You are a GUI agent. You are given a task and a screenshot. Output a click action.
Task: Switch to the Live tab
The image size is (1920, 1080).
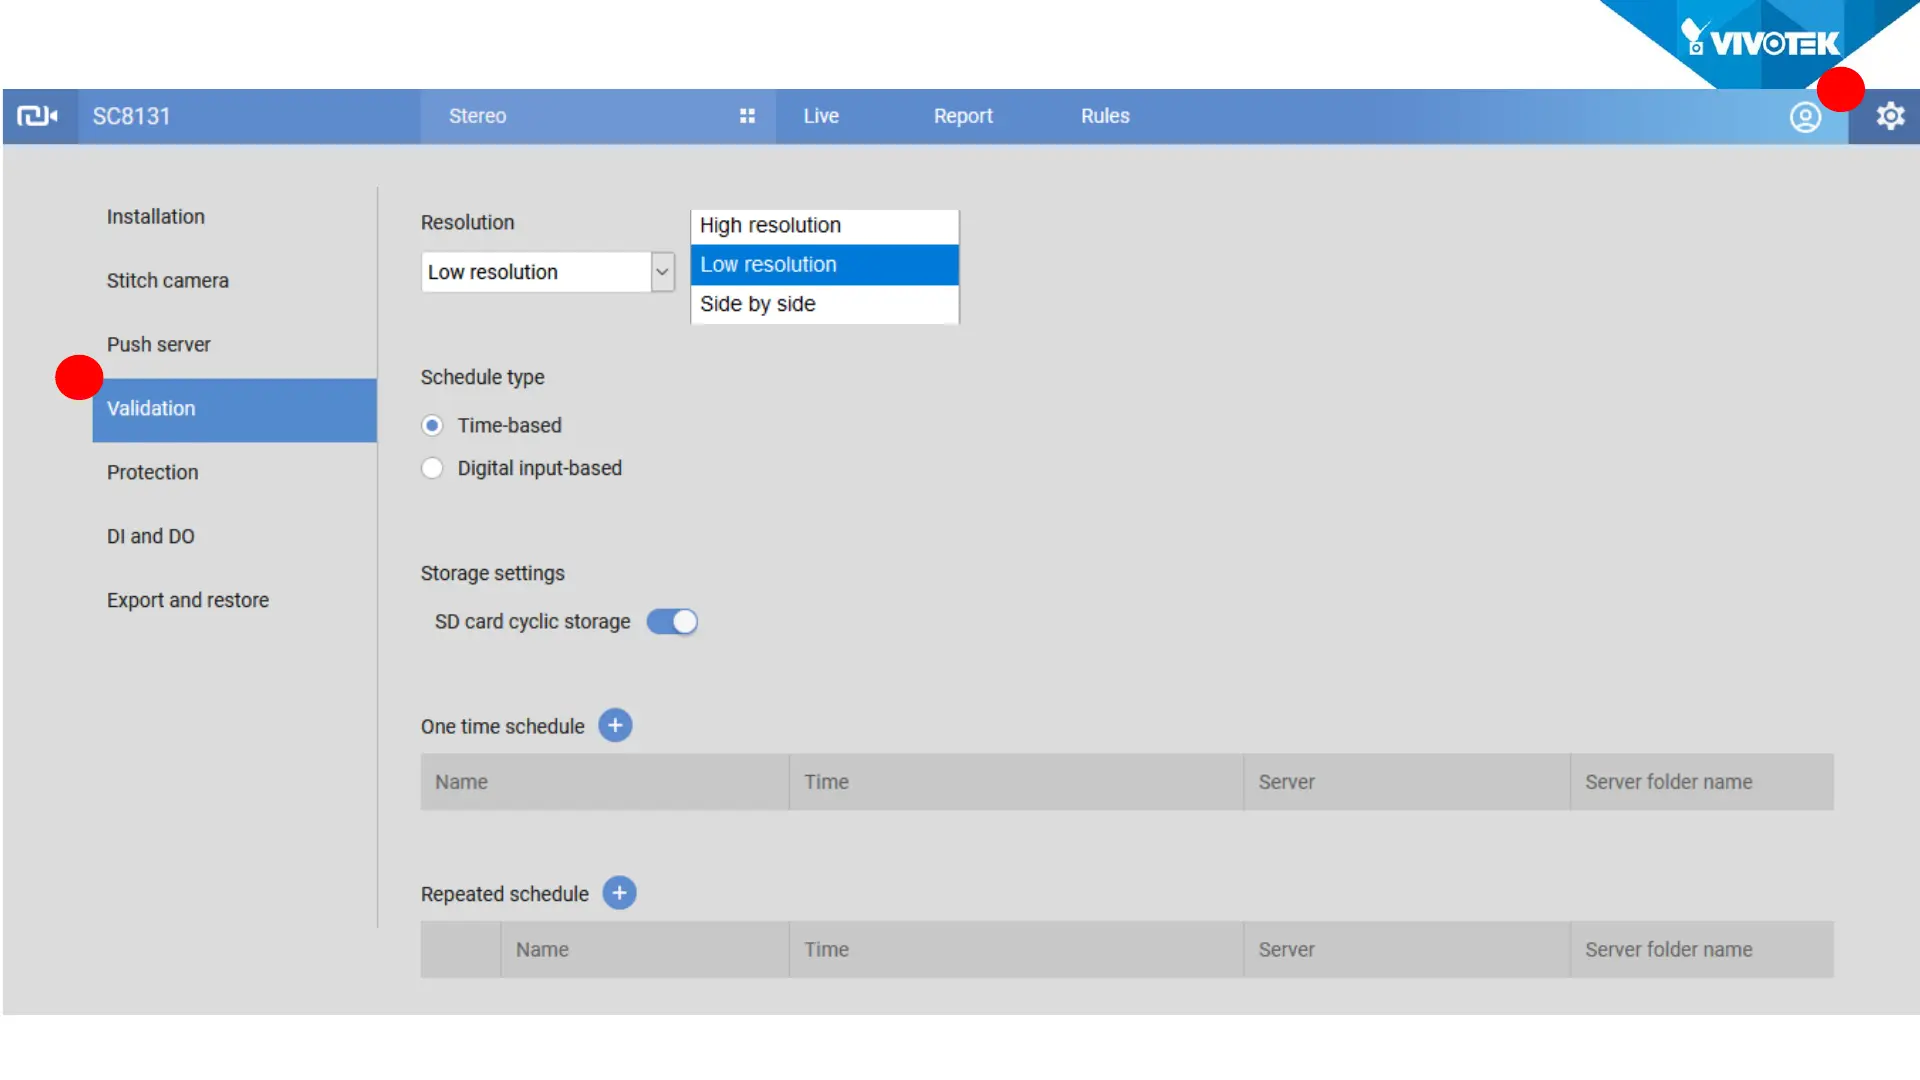point(821,116)
